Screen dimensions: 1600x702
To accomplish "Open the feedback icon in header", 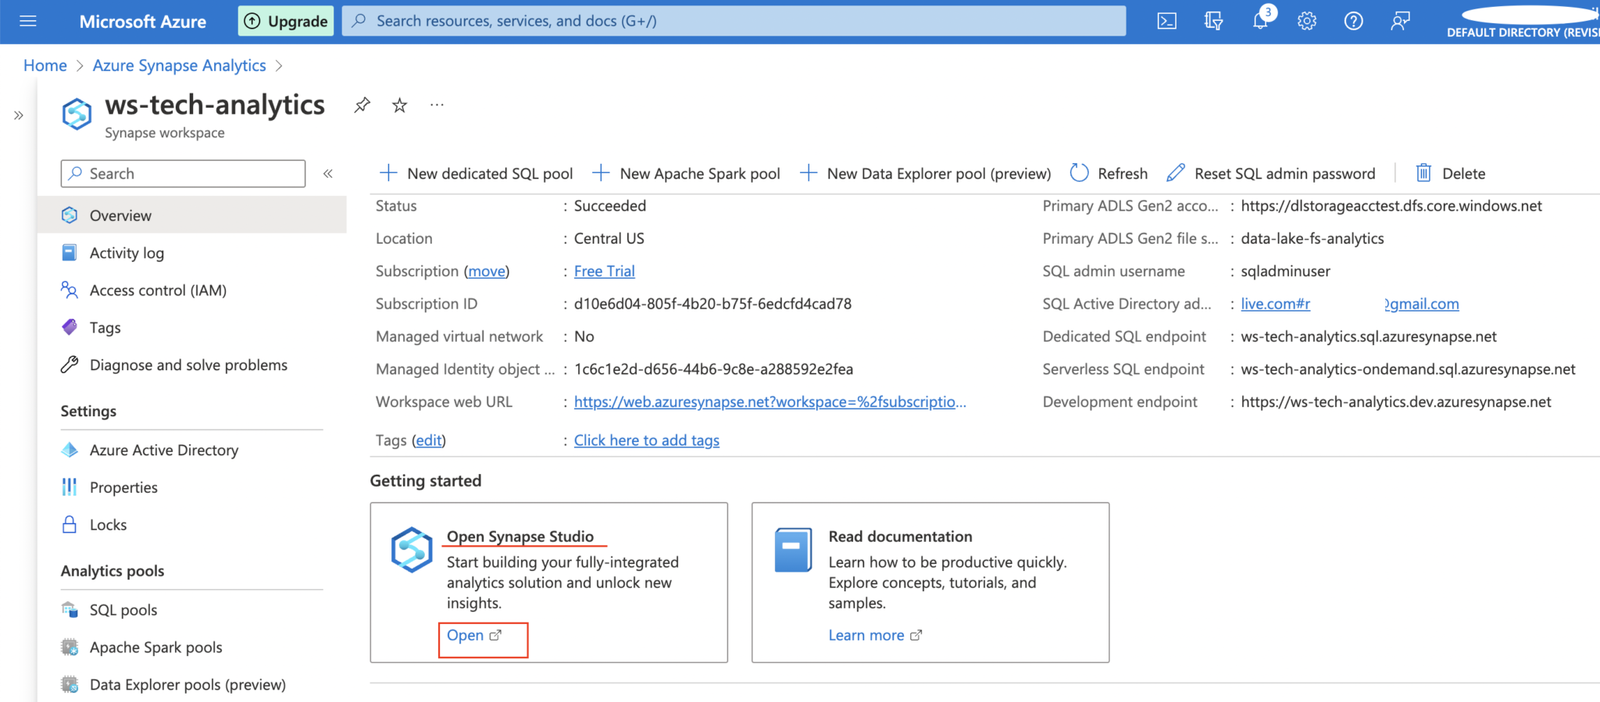I will (x=1400, y=21).
